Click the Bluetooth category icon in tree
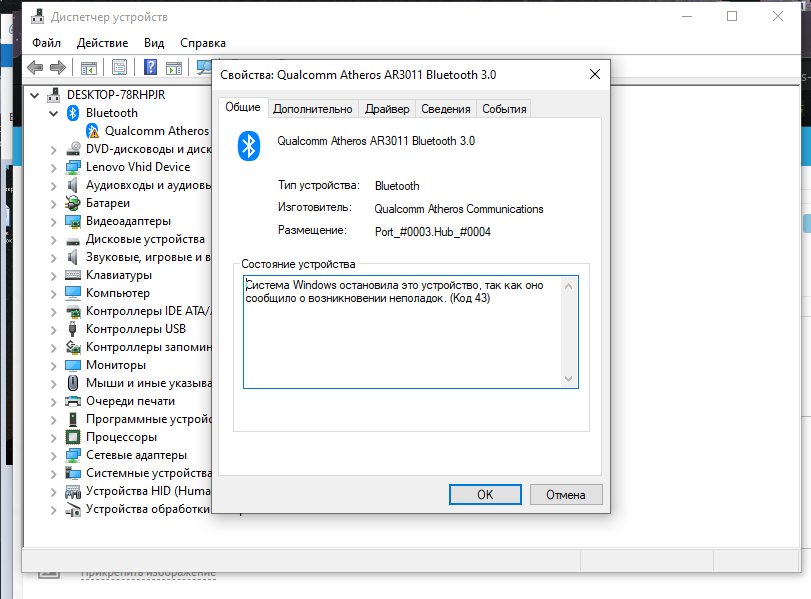Viewport: 811px width, 599px height. tap(73, 113)
